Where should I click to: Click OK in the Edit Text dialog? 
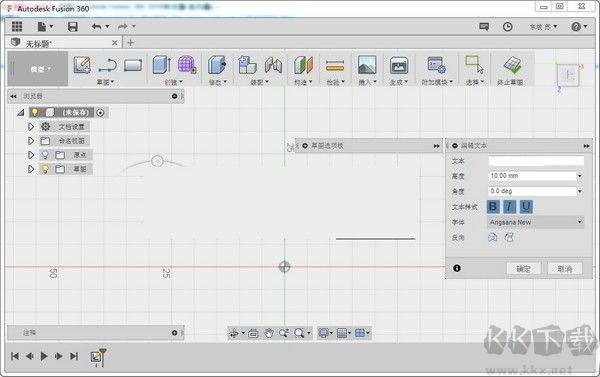(x=523, y=269)
